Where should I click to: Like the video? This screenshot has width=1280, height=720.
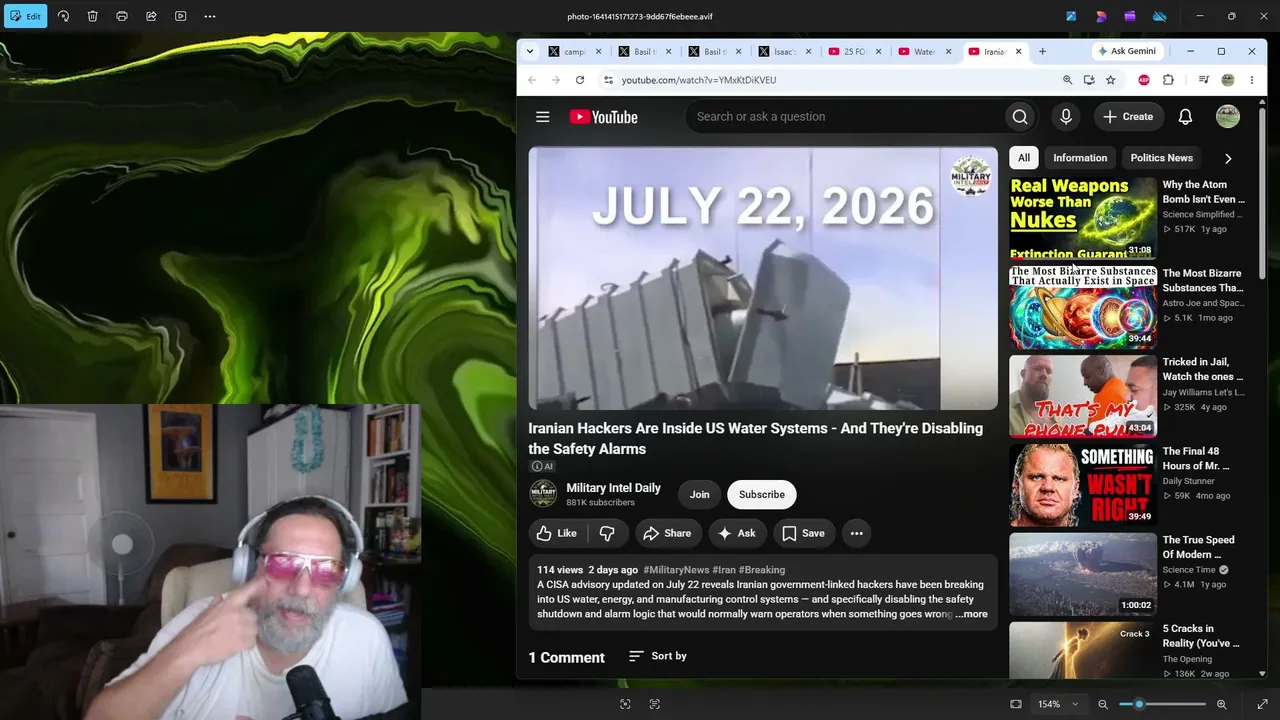pyautogui.click(x=557, y=533)
